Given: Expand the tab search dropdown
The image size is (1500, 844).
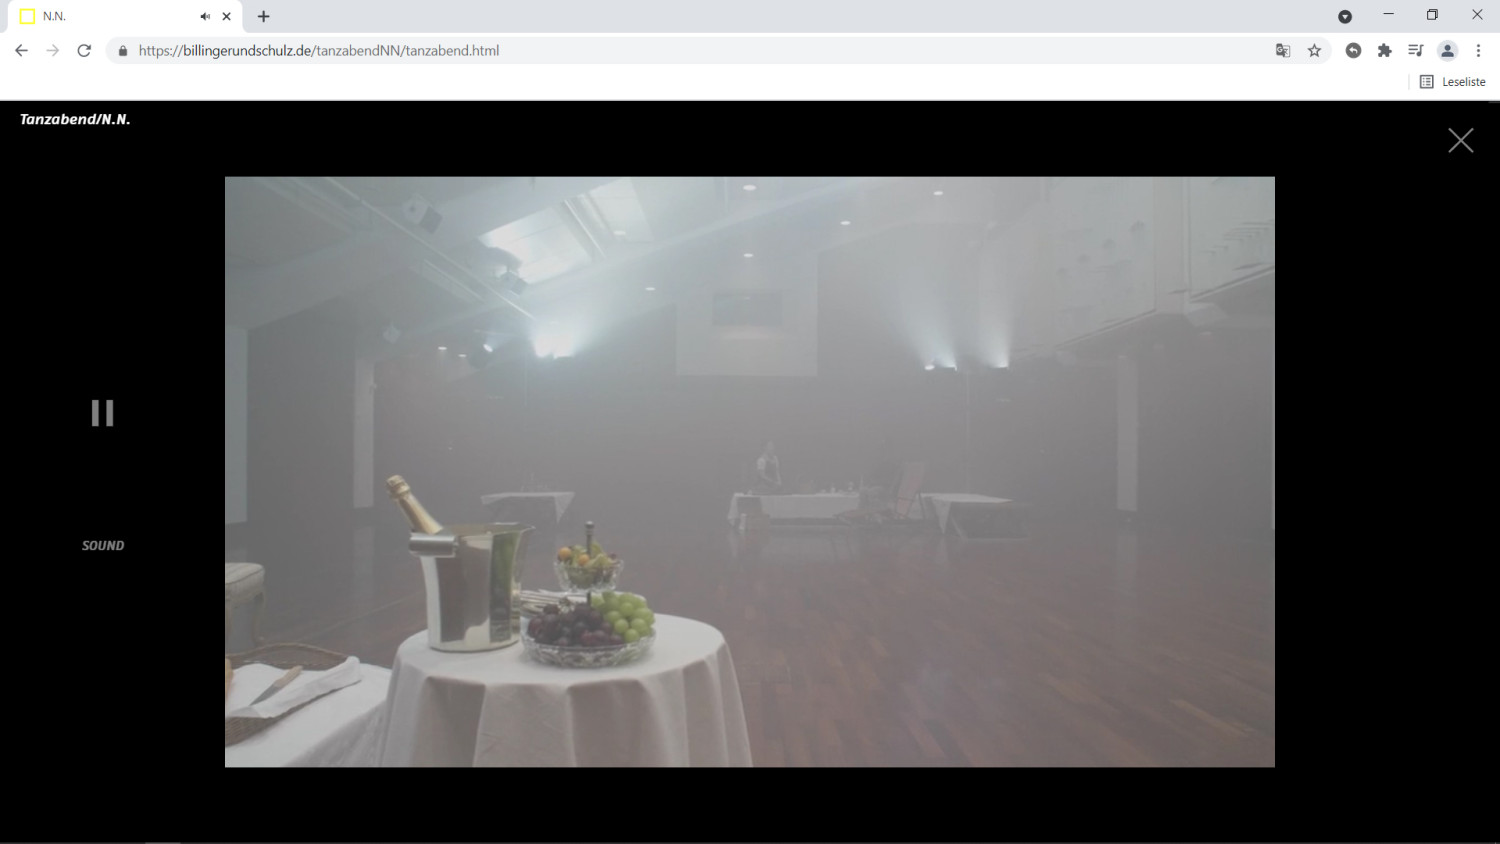Looking at the screenshot, I should pos(1345,17).
